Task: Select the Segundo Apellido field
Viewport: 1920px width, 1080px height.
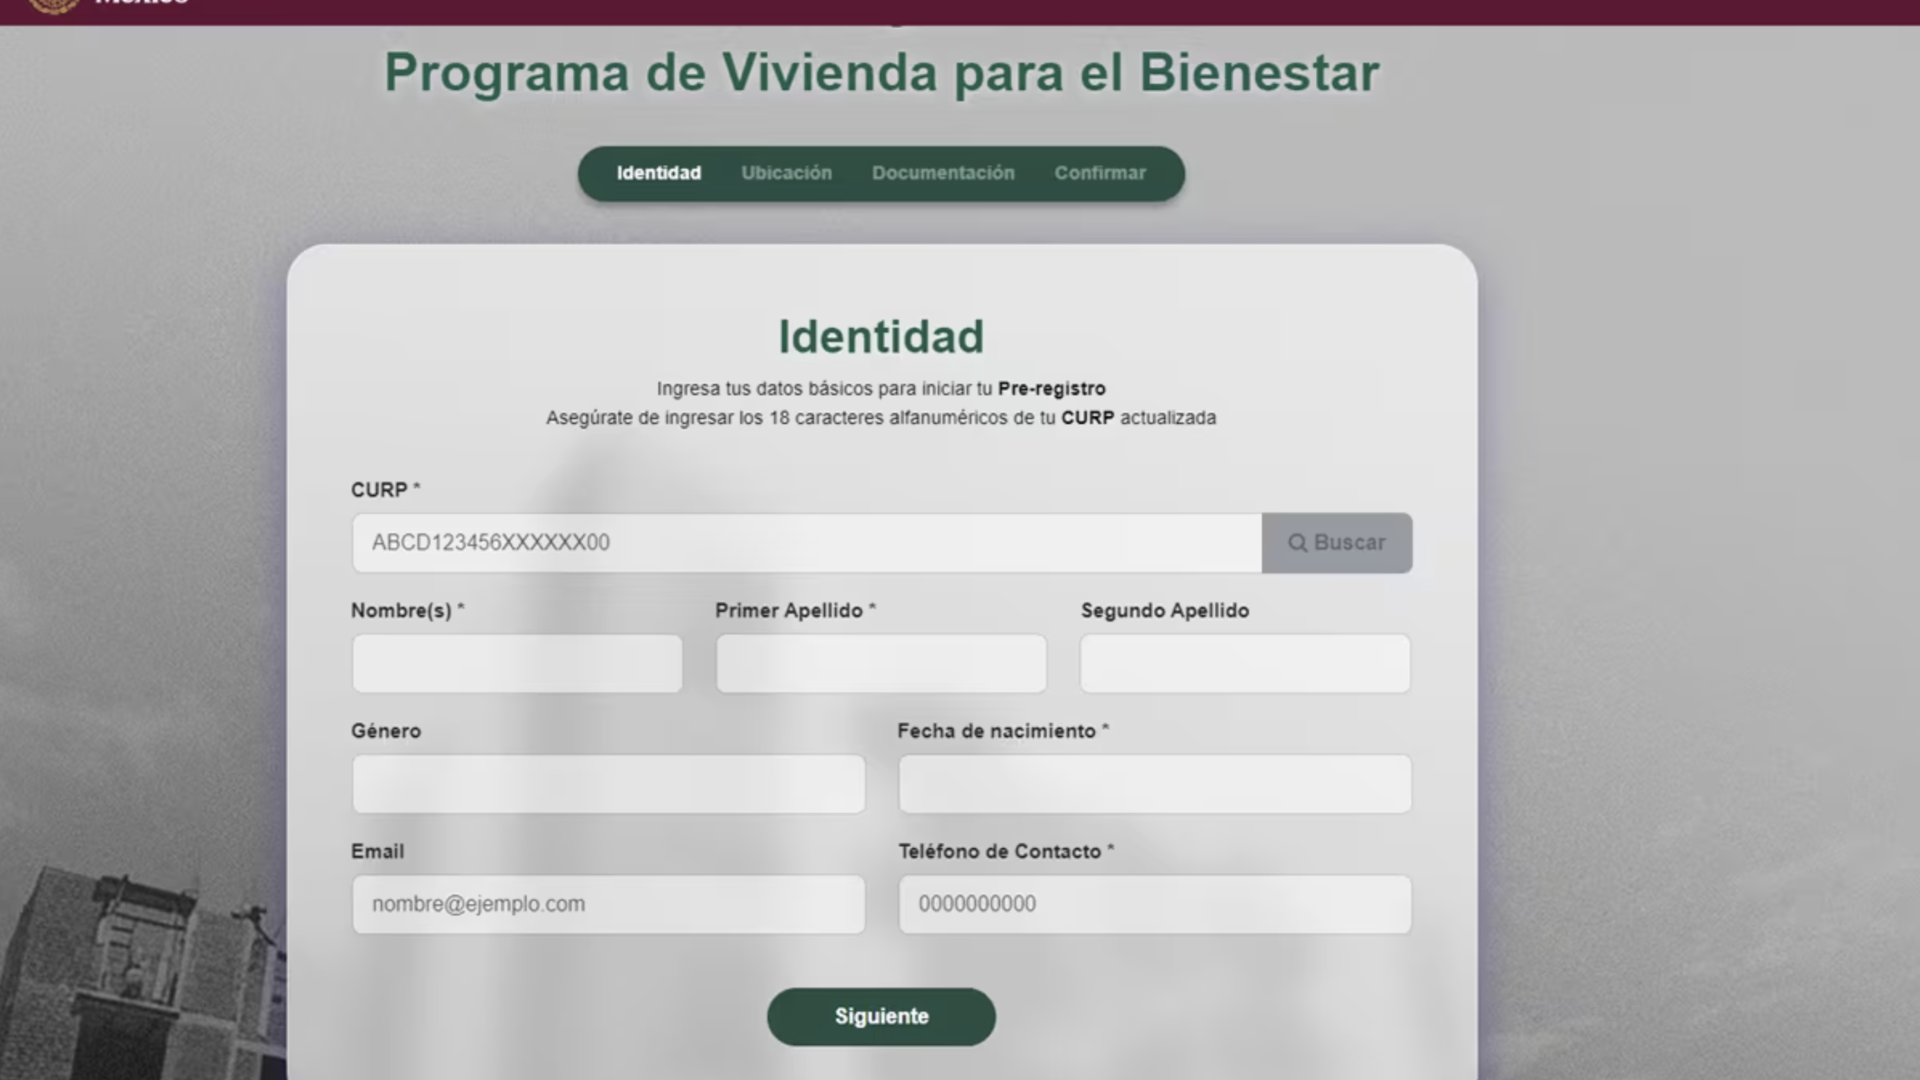Action: [x=1245, y=663]
